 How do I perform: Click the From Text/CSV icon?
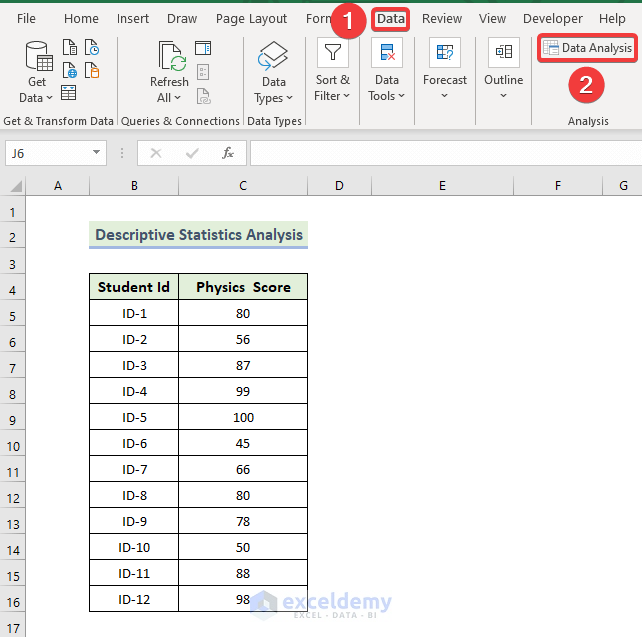(69, 47)
